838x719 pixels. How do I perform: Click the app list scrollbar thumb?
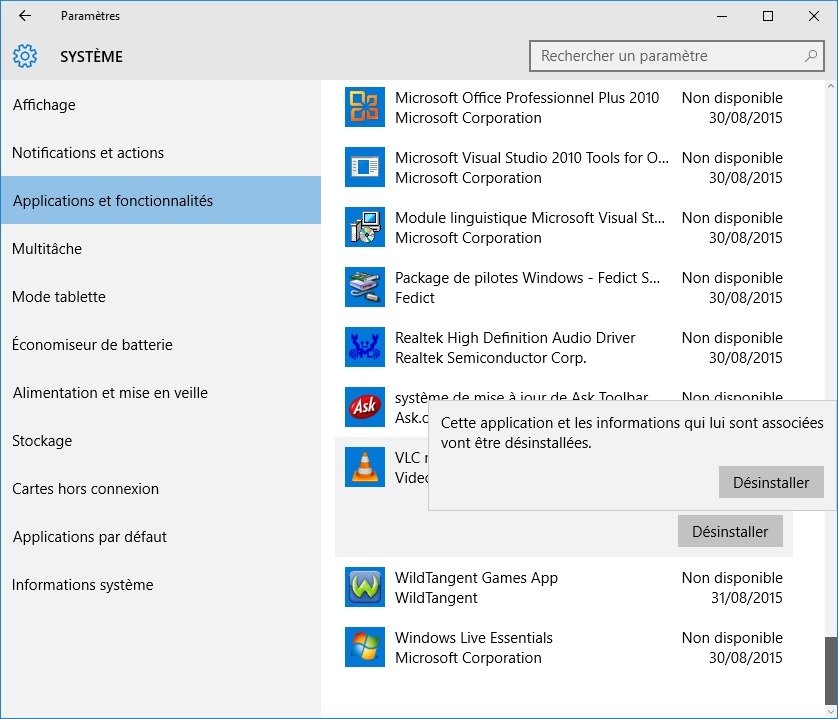(831, 671)
